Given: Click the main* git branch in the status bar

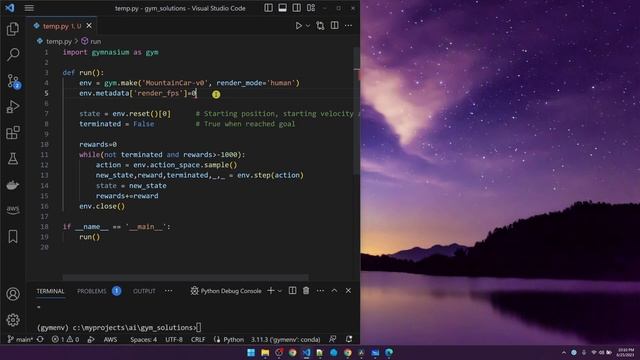Looking at the screenshot, I should [x=20, y=339].
